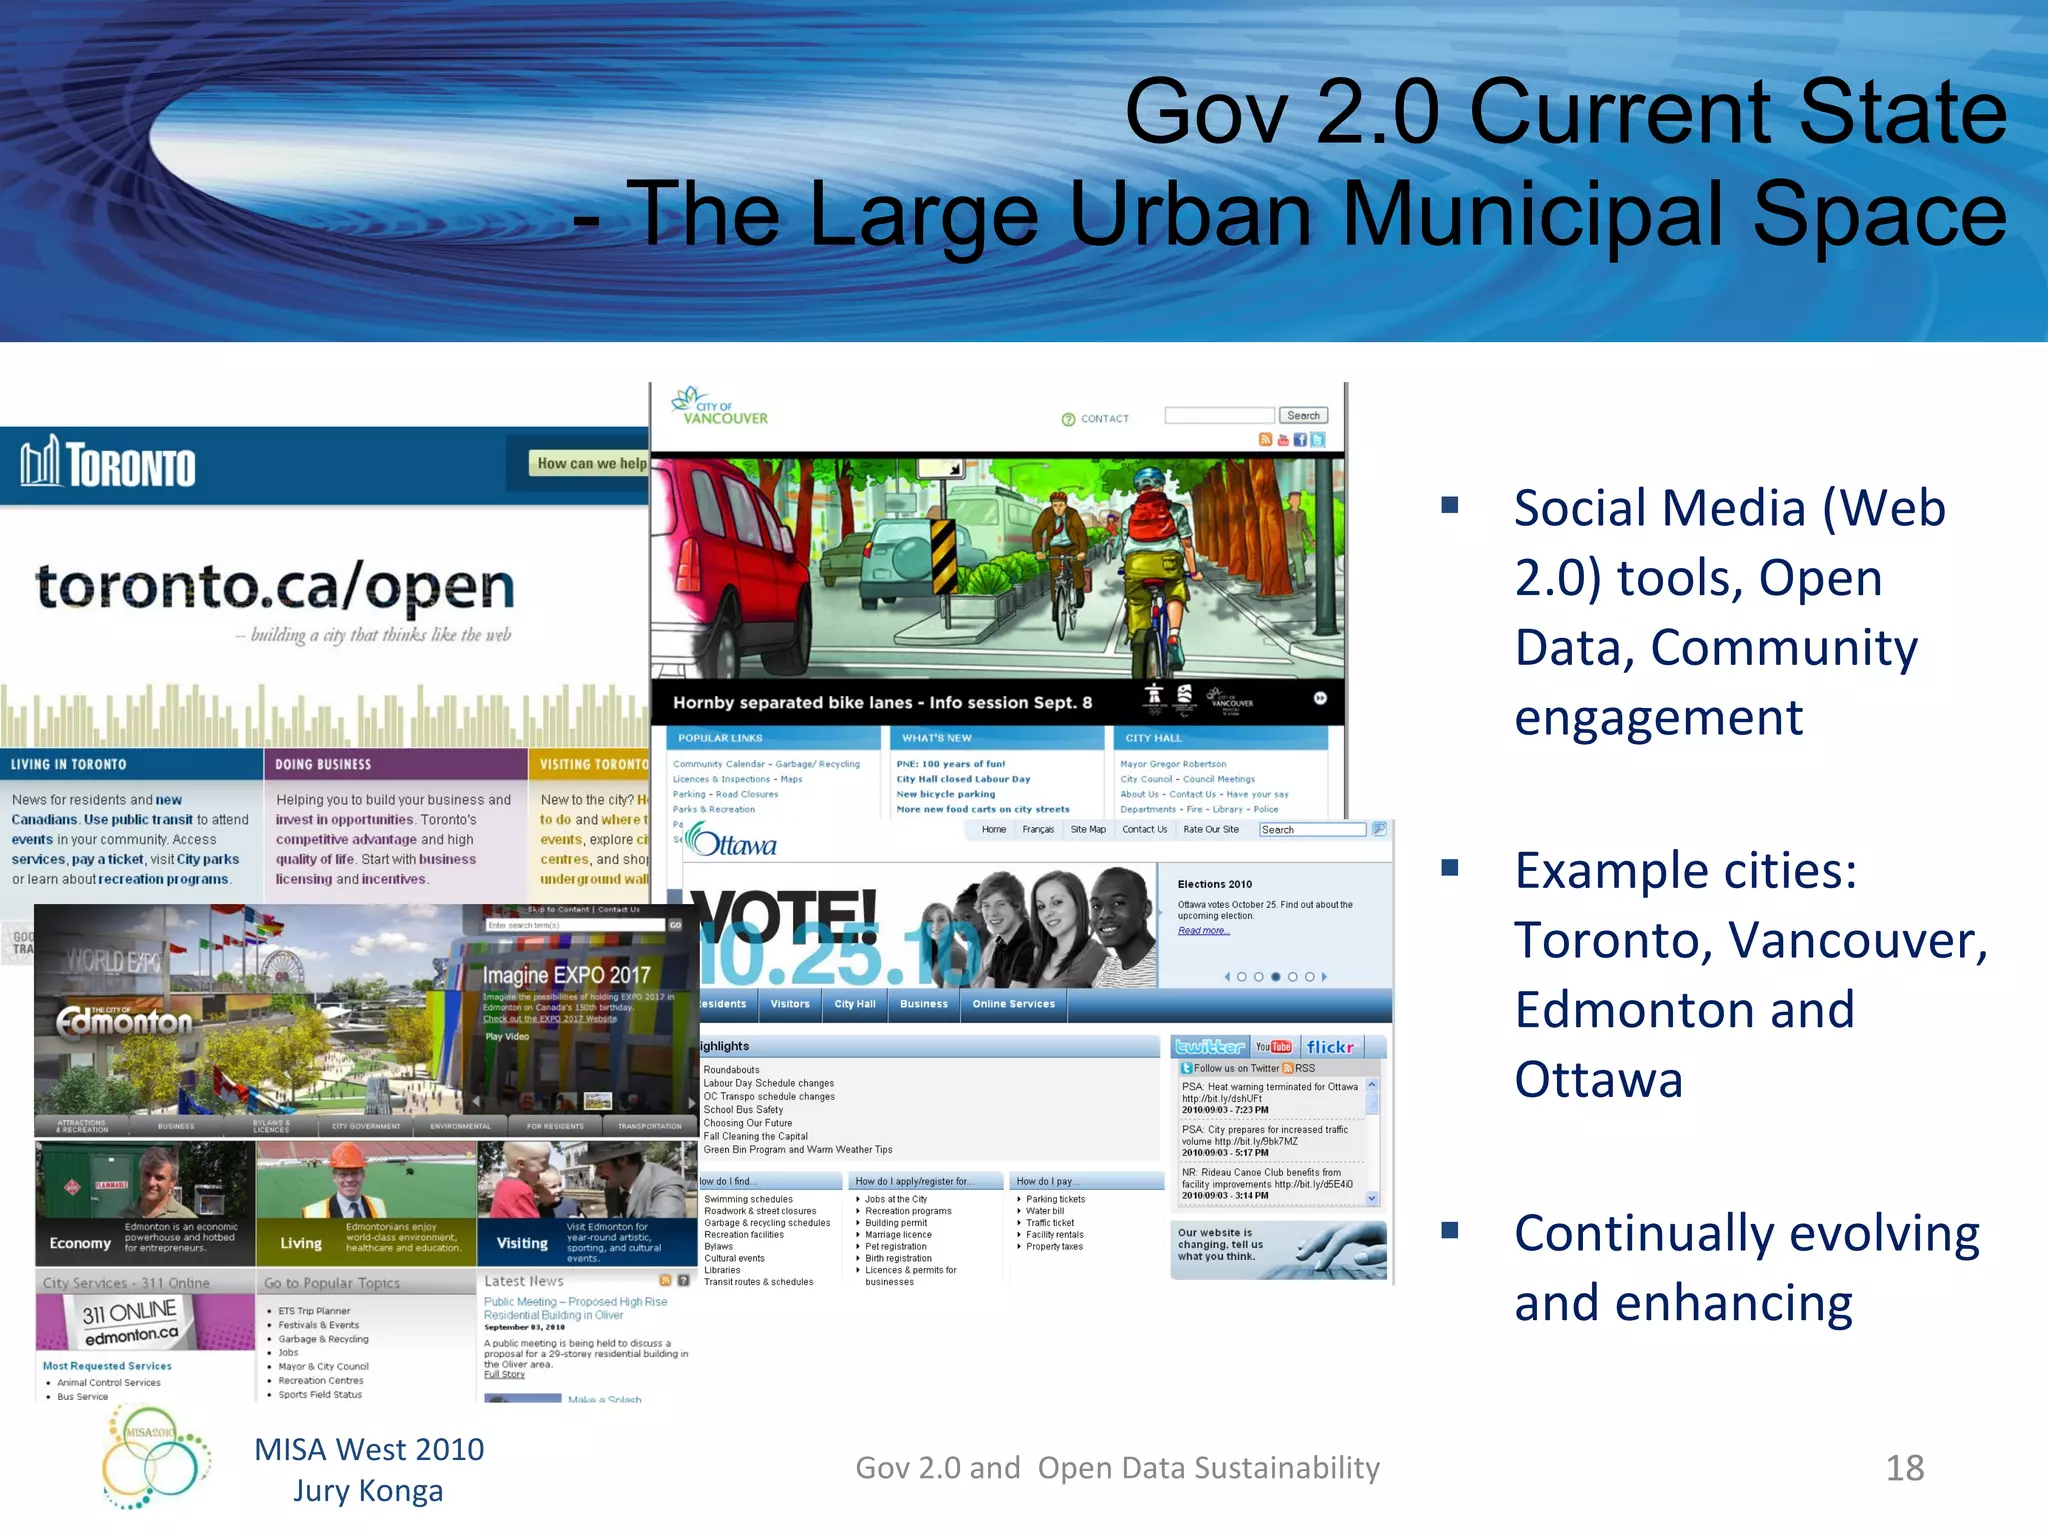The height and width of the screenshot is (1536, 2048).
Task: Click the City of Vancouver logo
Action: click(720, 407)
